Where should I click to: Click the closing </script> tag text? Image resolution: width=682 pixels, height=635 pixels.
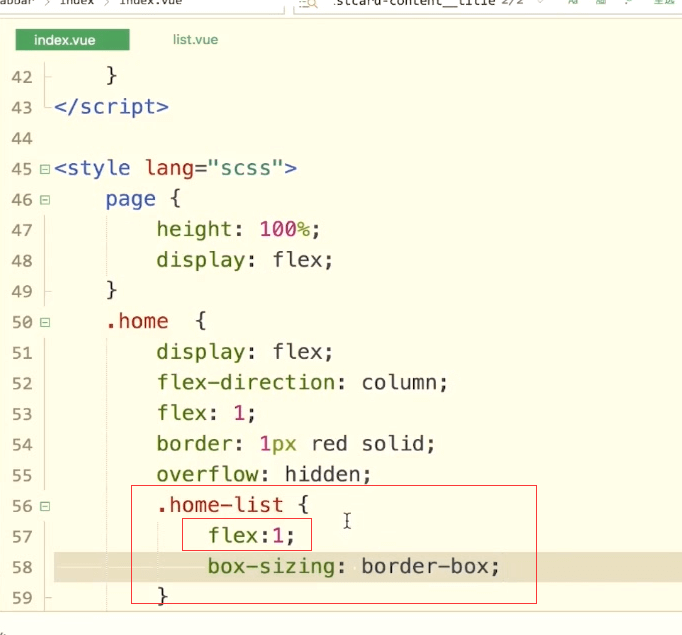(111, 107)
